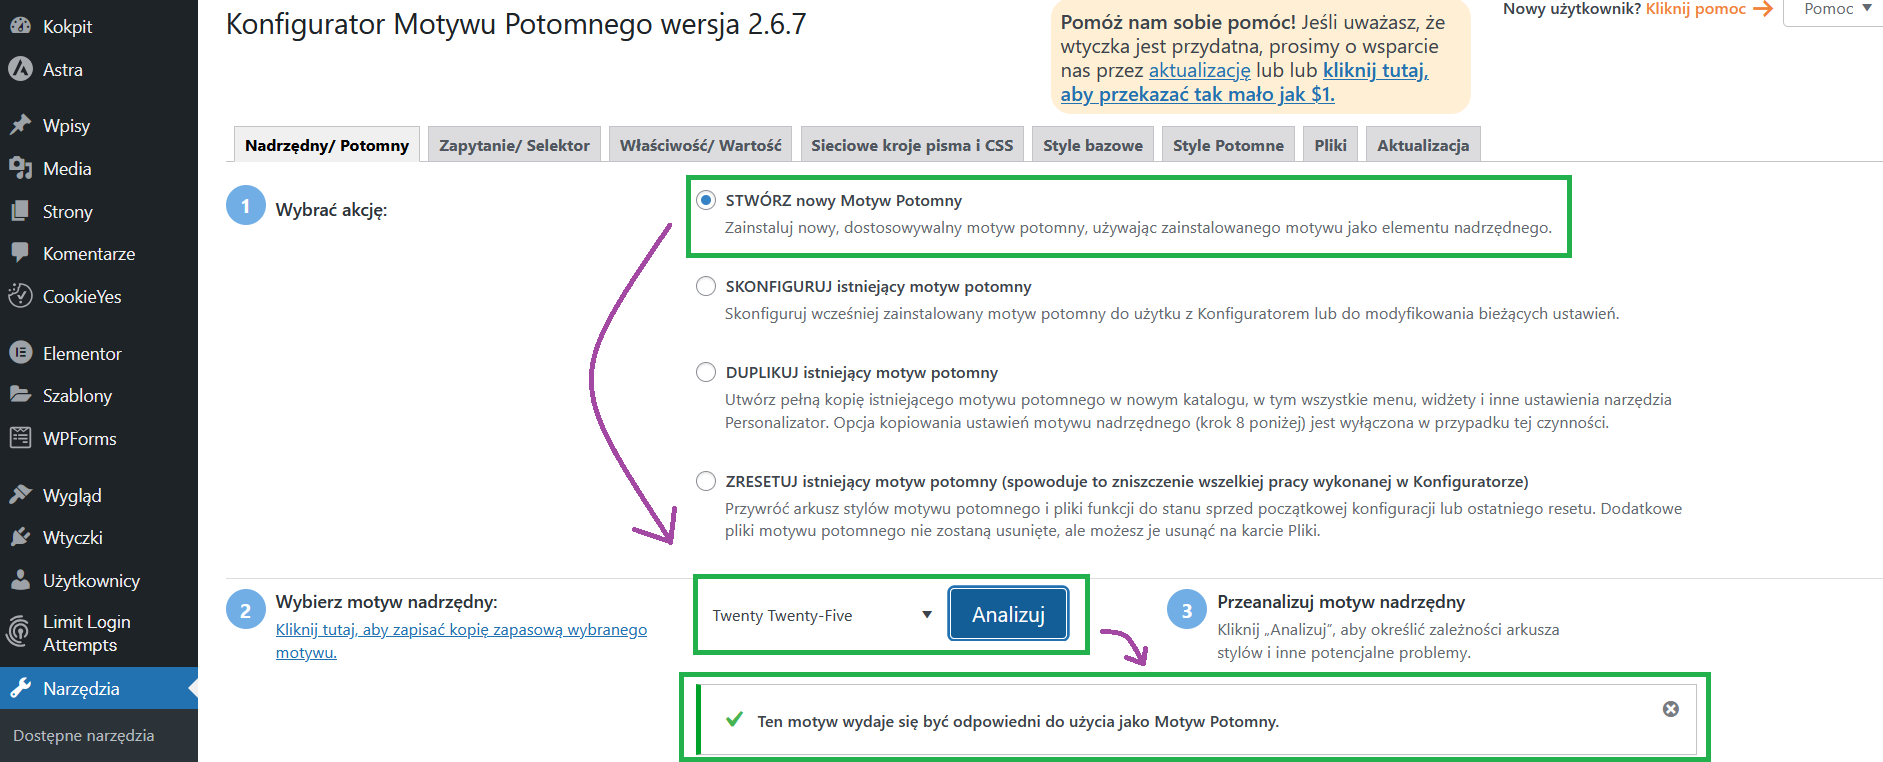
Task: Open the Twenty Twenty-Five parent theme dropdown
Action: tap(822, 615)
